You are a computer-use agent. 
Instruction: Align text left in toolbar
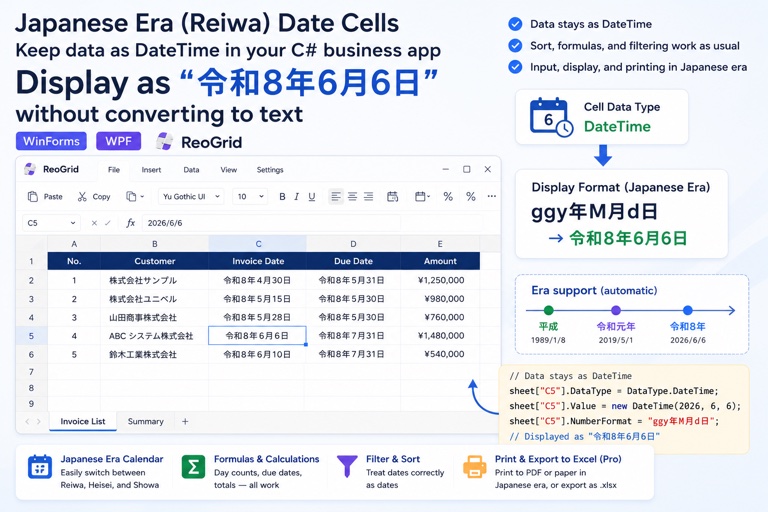(336, 196)
